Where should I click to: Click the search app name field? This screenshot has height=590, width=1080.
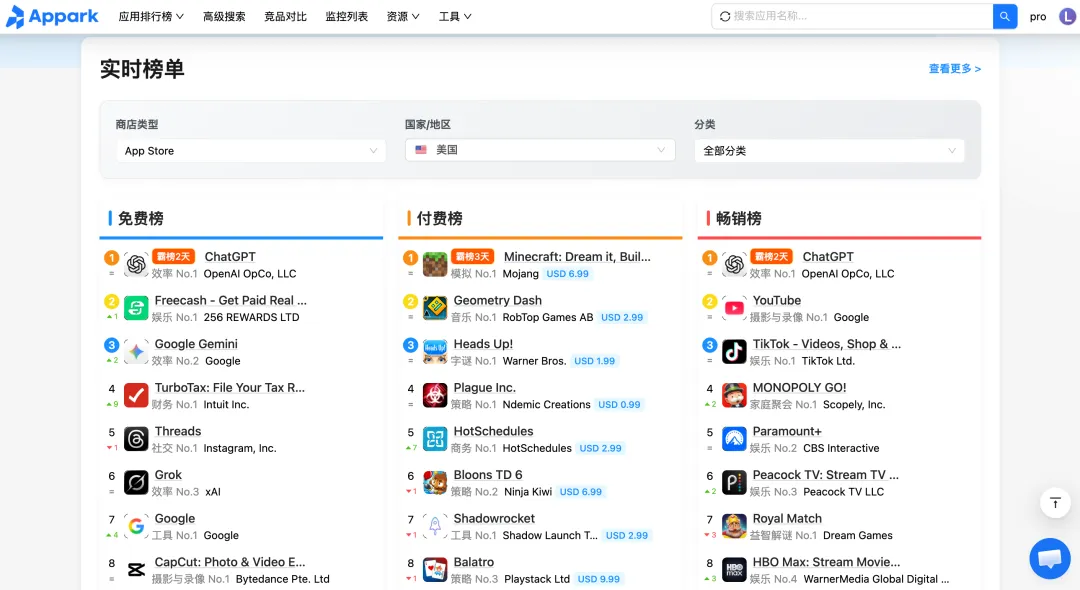coord(852,17)
